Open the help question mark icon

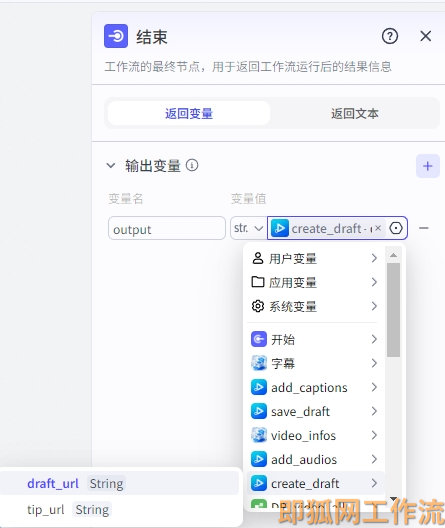click(390, 36)
